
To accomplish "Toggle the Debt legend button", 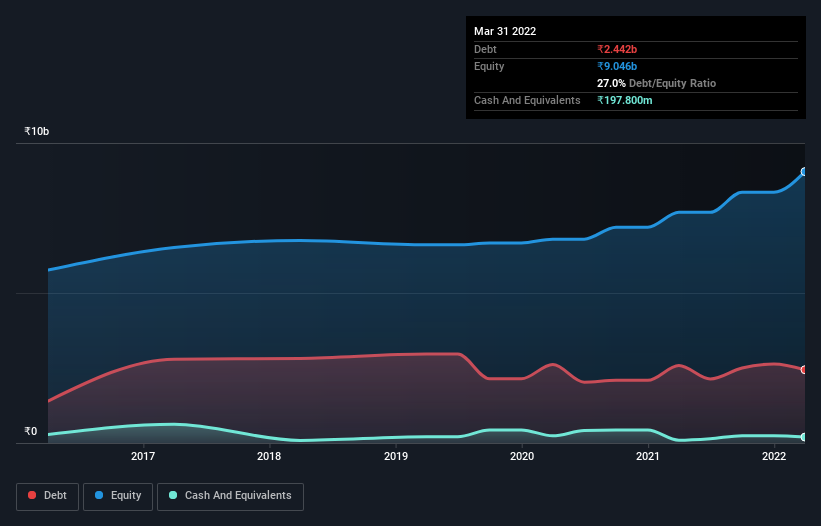I will 47,496.
